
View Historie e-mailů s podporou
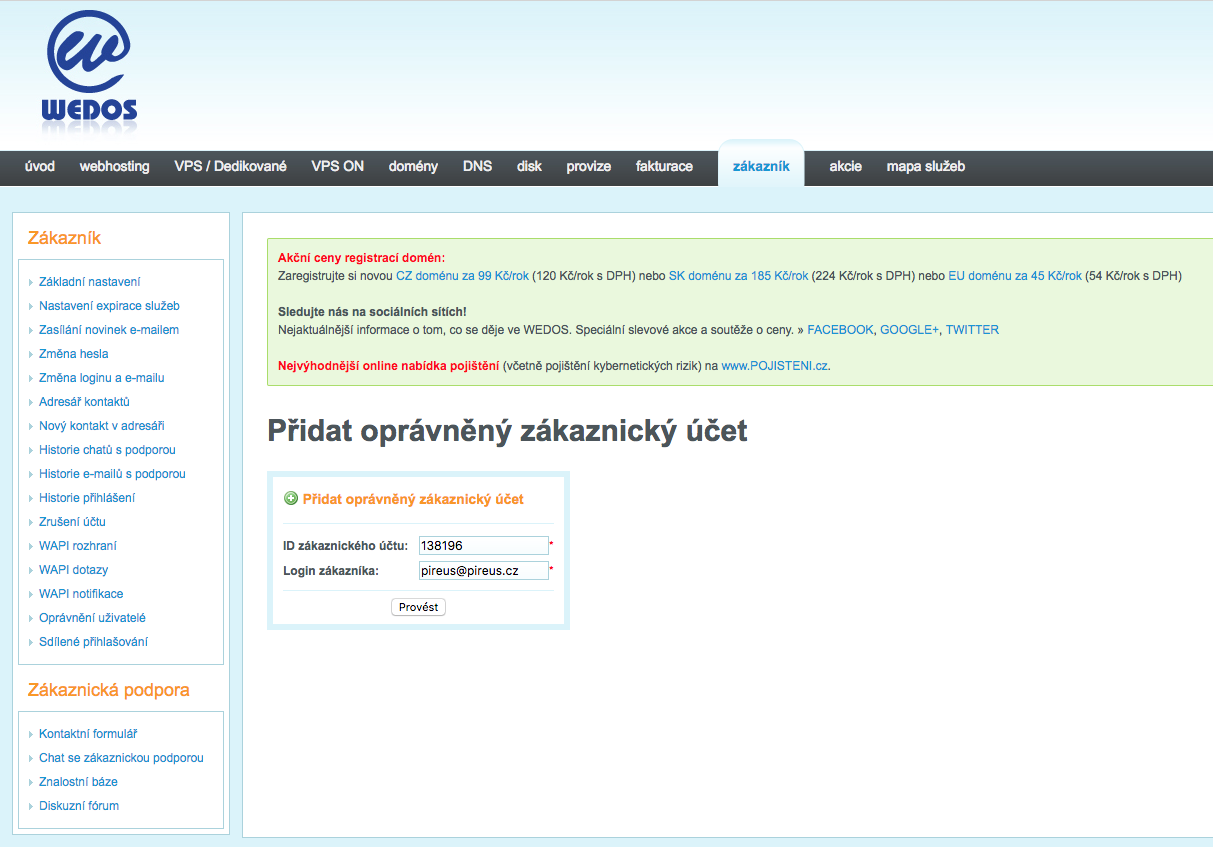(x=112, y=474)
